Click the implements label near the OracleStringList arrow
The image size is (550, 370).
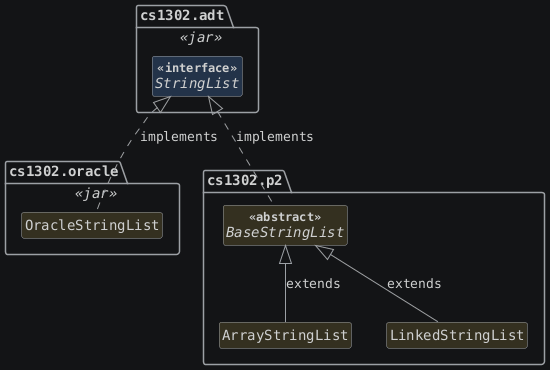point(179,136)
